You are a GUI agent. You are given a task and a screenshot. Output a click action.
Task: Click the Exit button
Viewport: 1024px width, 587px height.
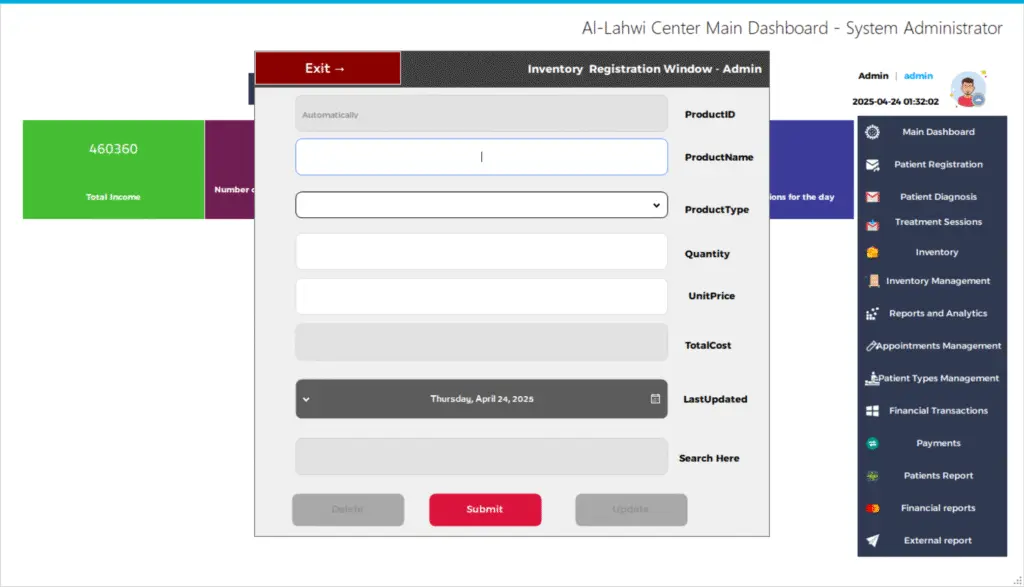point(328,69)
